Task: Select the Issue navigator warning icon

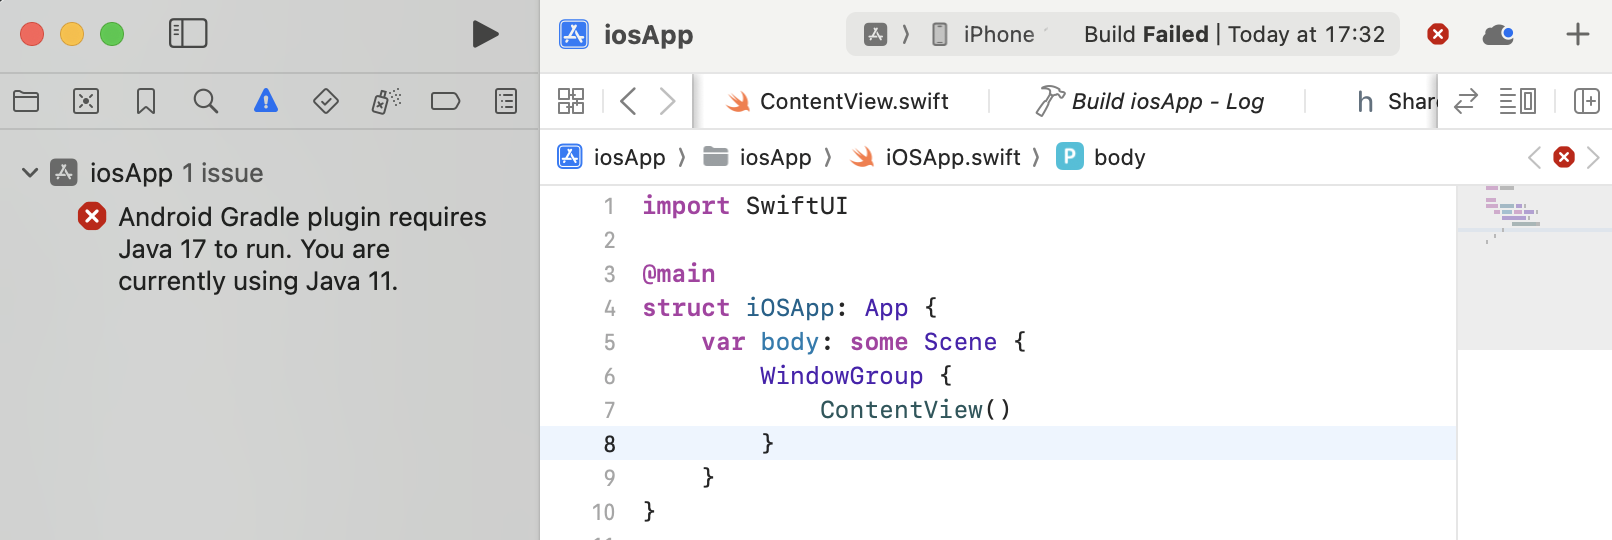Action: [x=266, y=101]
